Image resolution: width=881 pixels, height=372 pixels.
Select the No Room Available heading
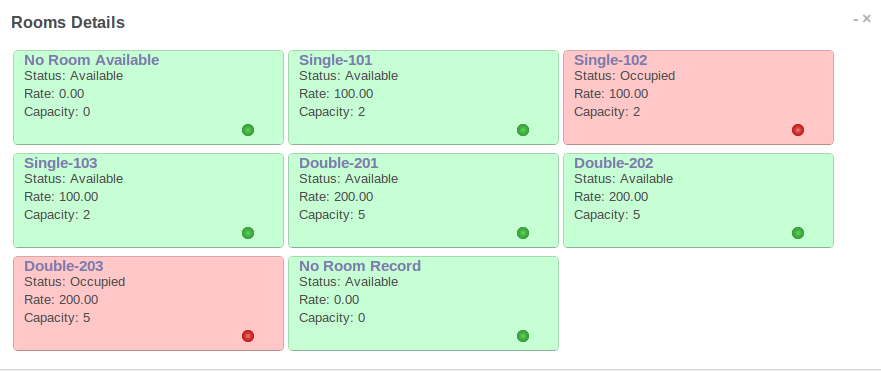point(92,60)
